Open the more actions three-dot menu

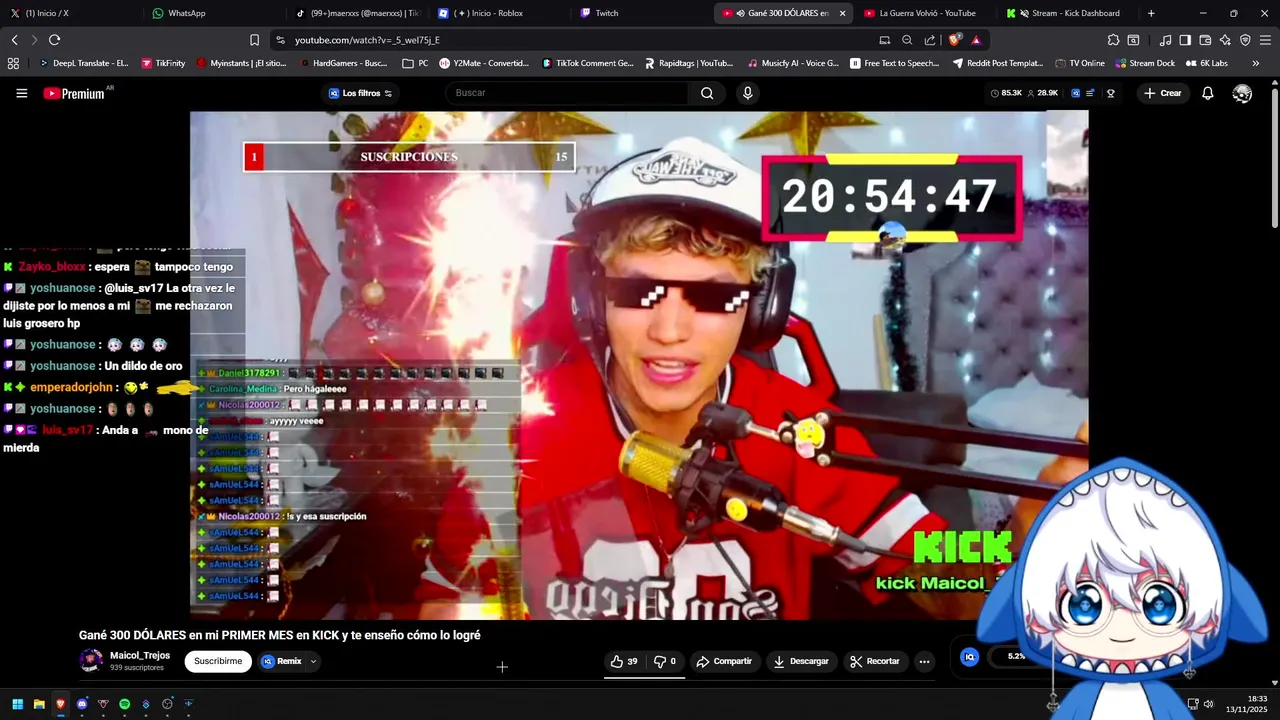tap(924, 661)
